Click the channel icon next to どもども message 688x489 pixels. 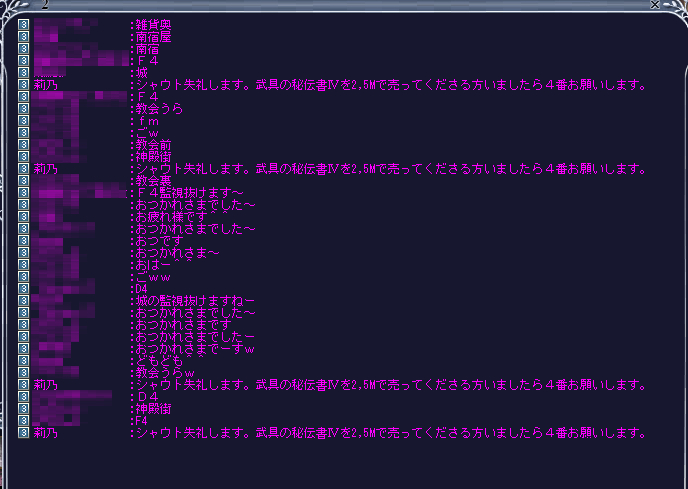pos(23,361)
